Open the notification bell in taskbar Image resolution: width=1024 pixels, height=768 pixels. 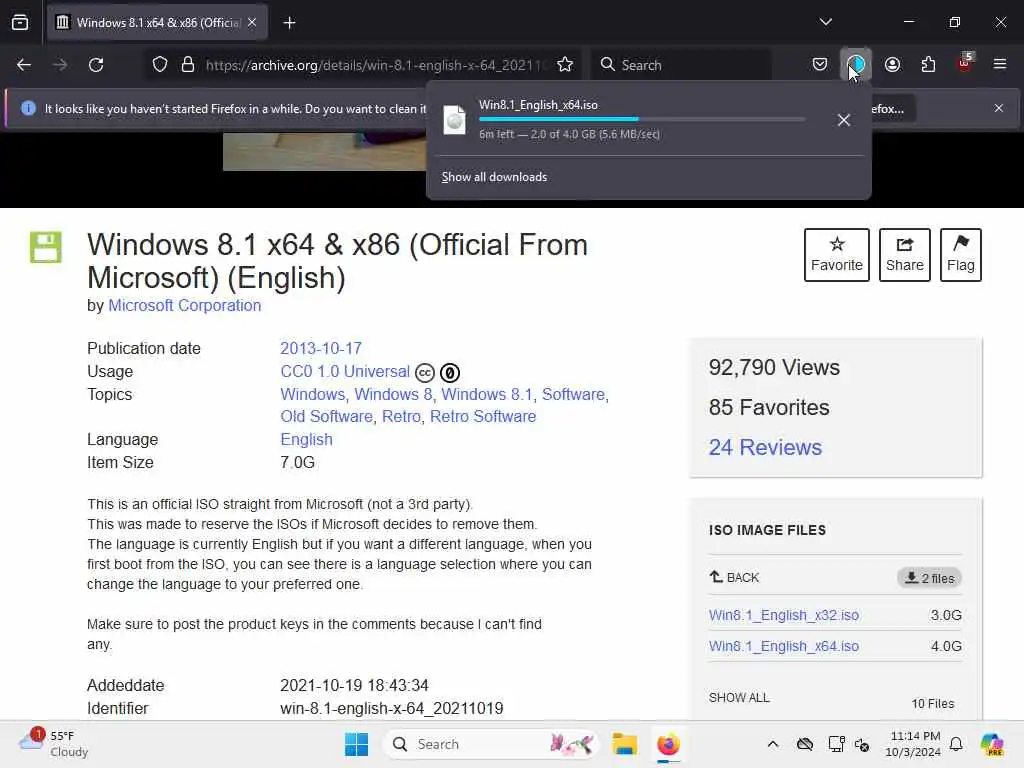coord(956,744)
